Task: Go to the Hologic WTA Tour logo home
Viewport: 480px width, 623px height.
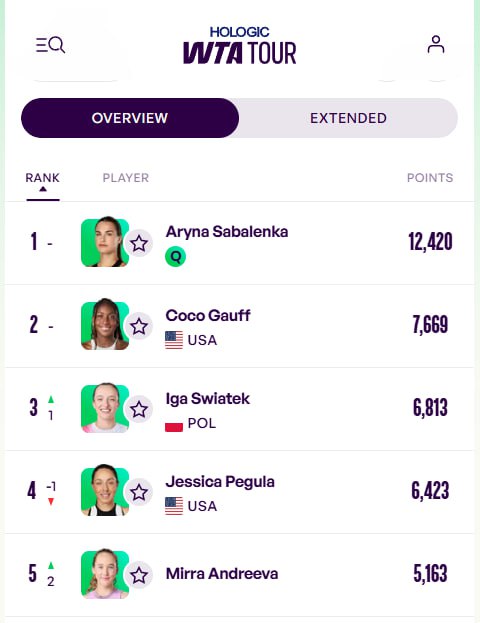Action: pos(240,45)
